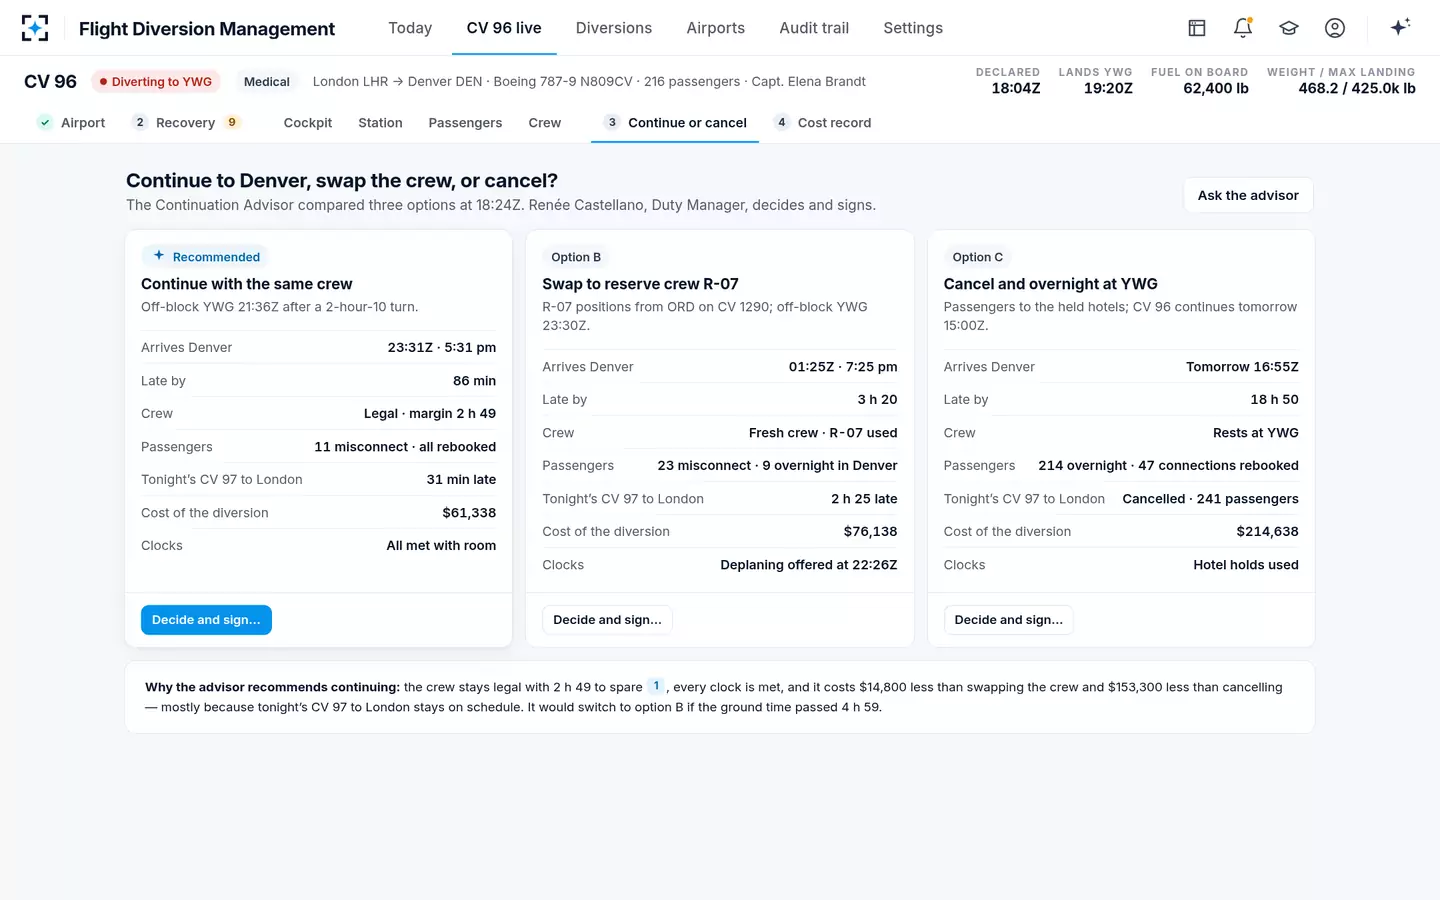The image size is (1440, 900).
Task: Open the user account profile icon
Action: (1335, 28)
